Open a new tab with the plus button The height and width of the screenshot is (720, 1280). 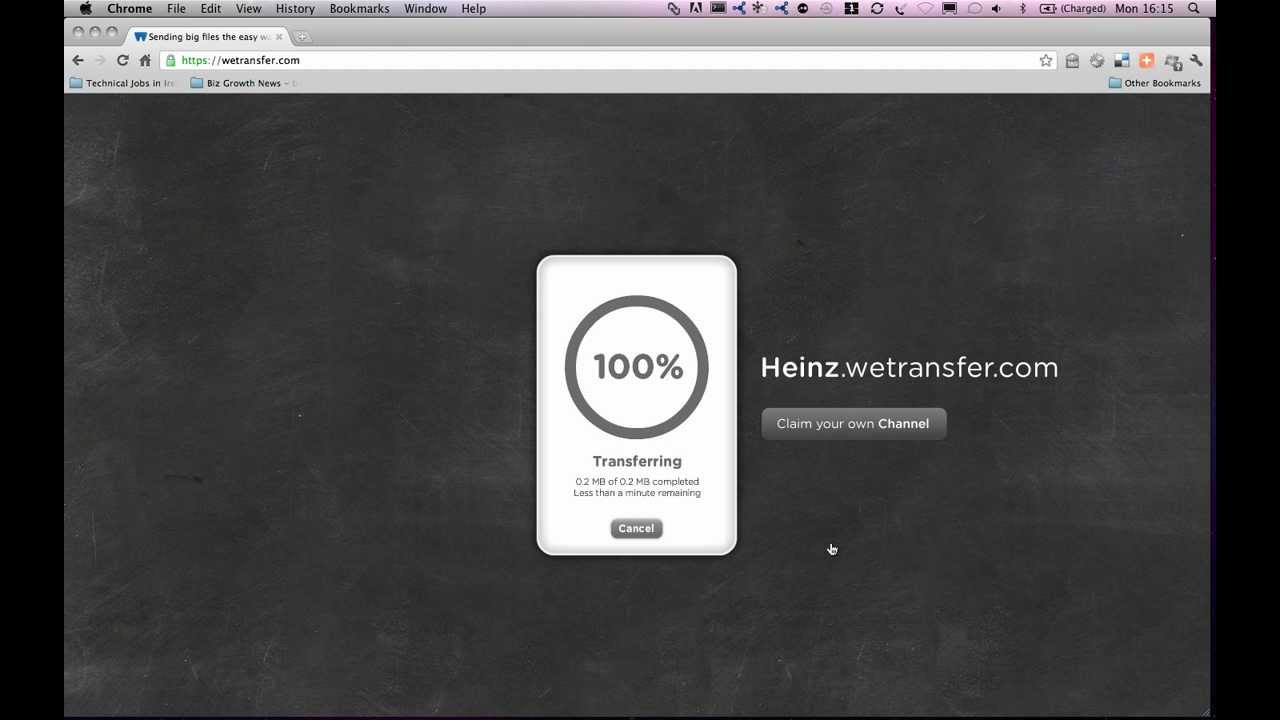point(302,37)
